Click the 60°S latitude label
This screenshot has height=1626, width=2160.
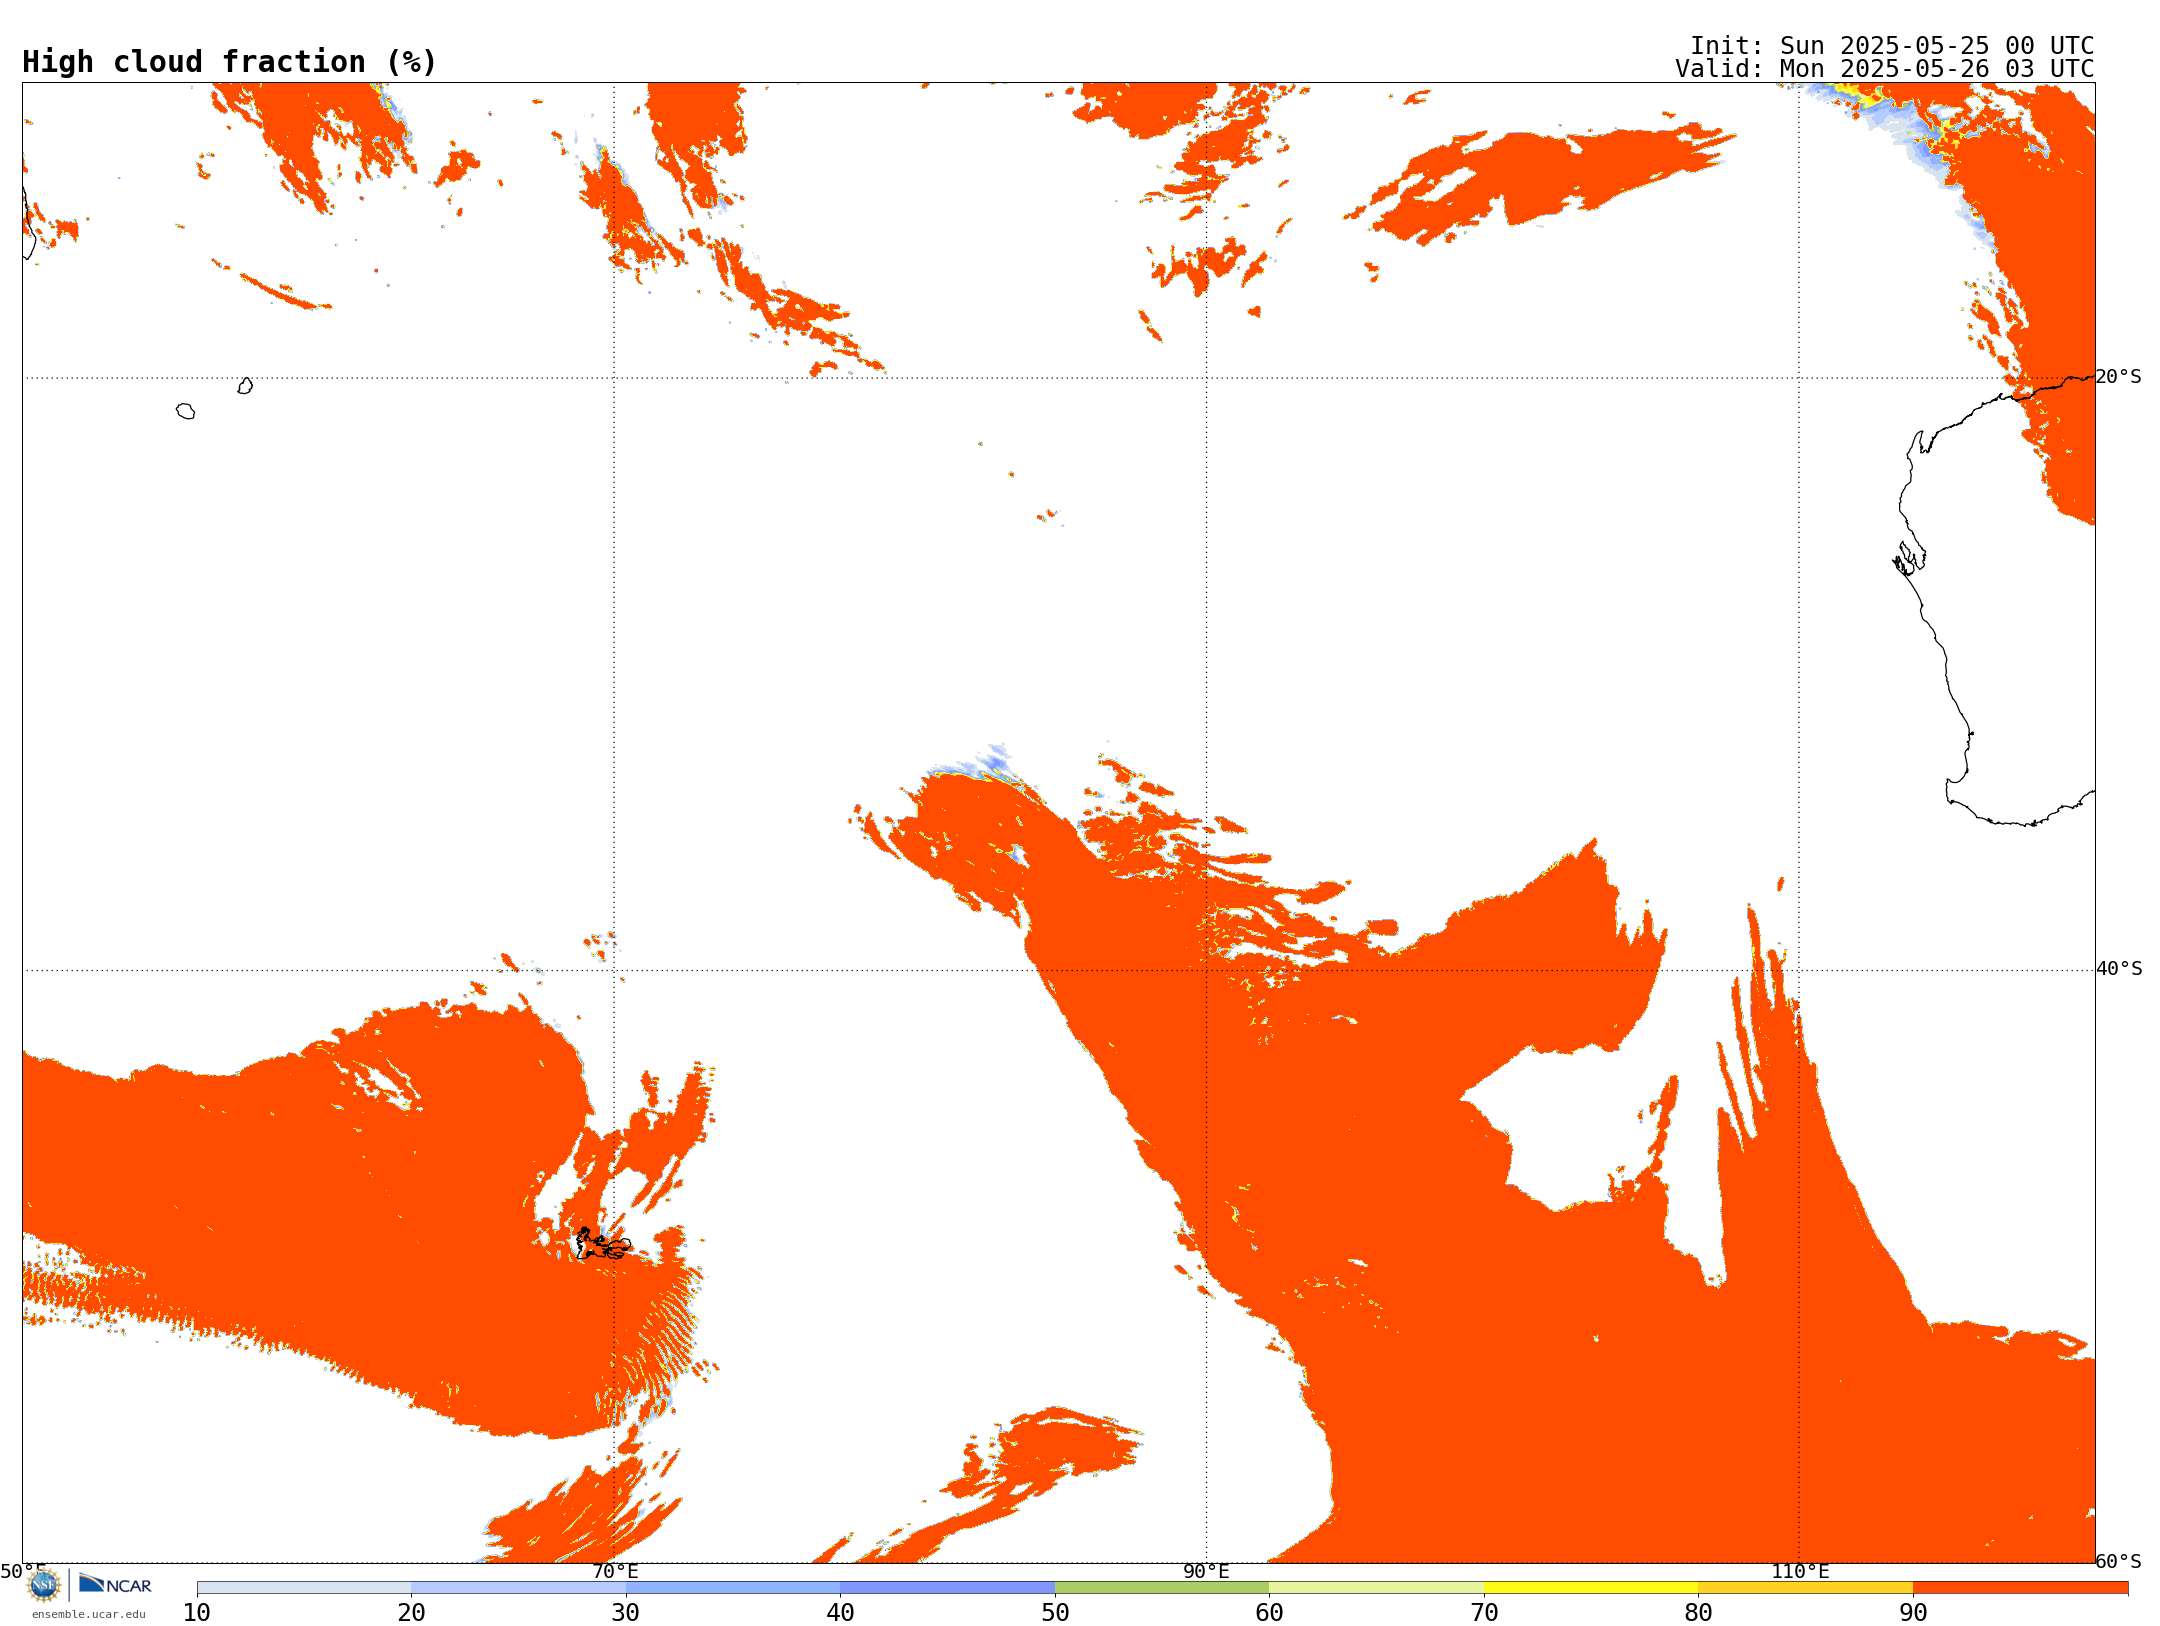pyautogui.click(x=2119, y=1561)
